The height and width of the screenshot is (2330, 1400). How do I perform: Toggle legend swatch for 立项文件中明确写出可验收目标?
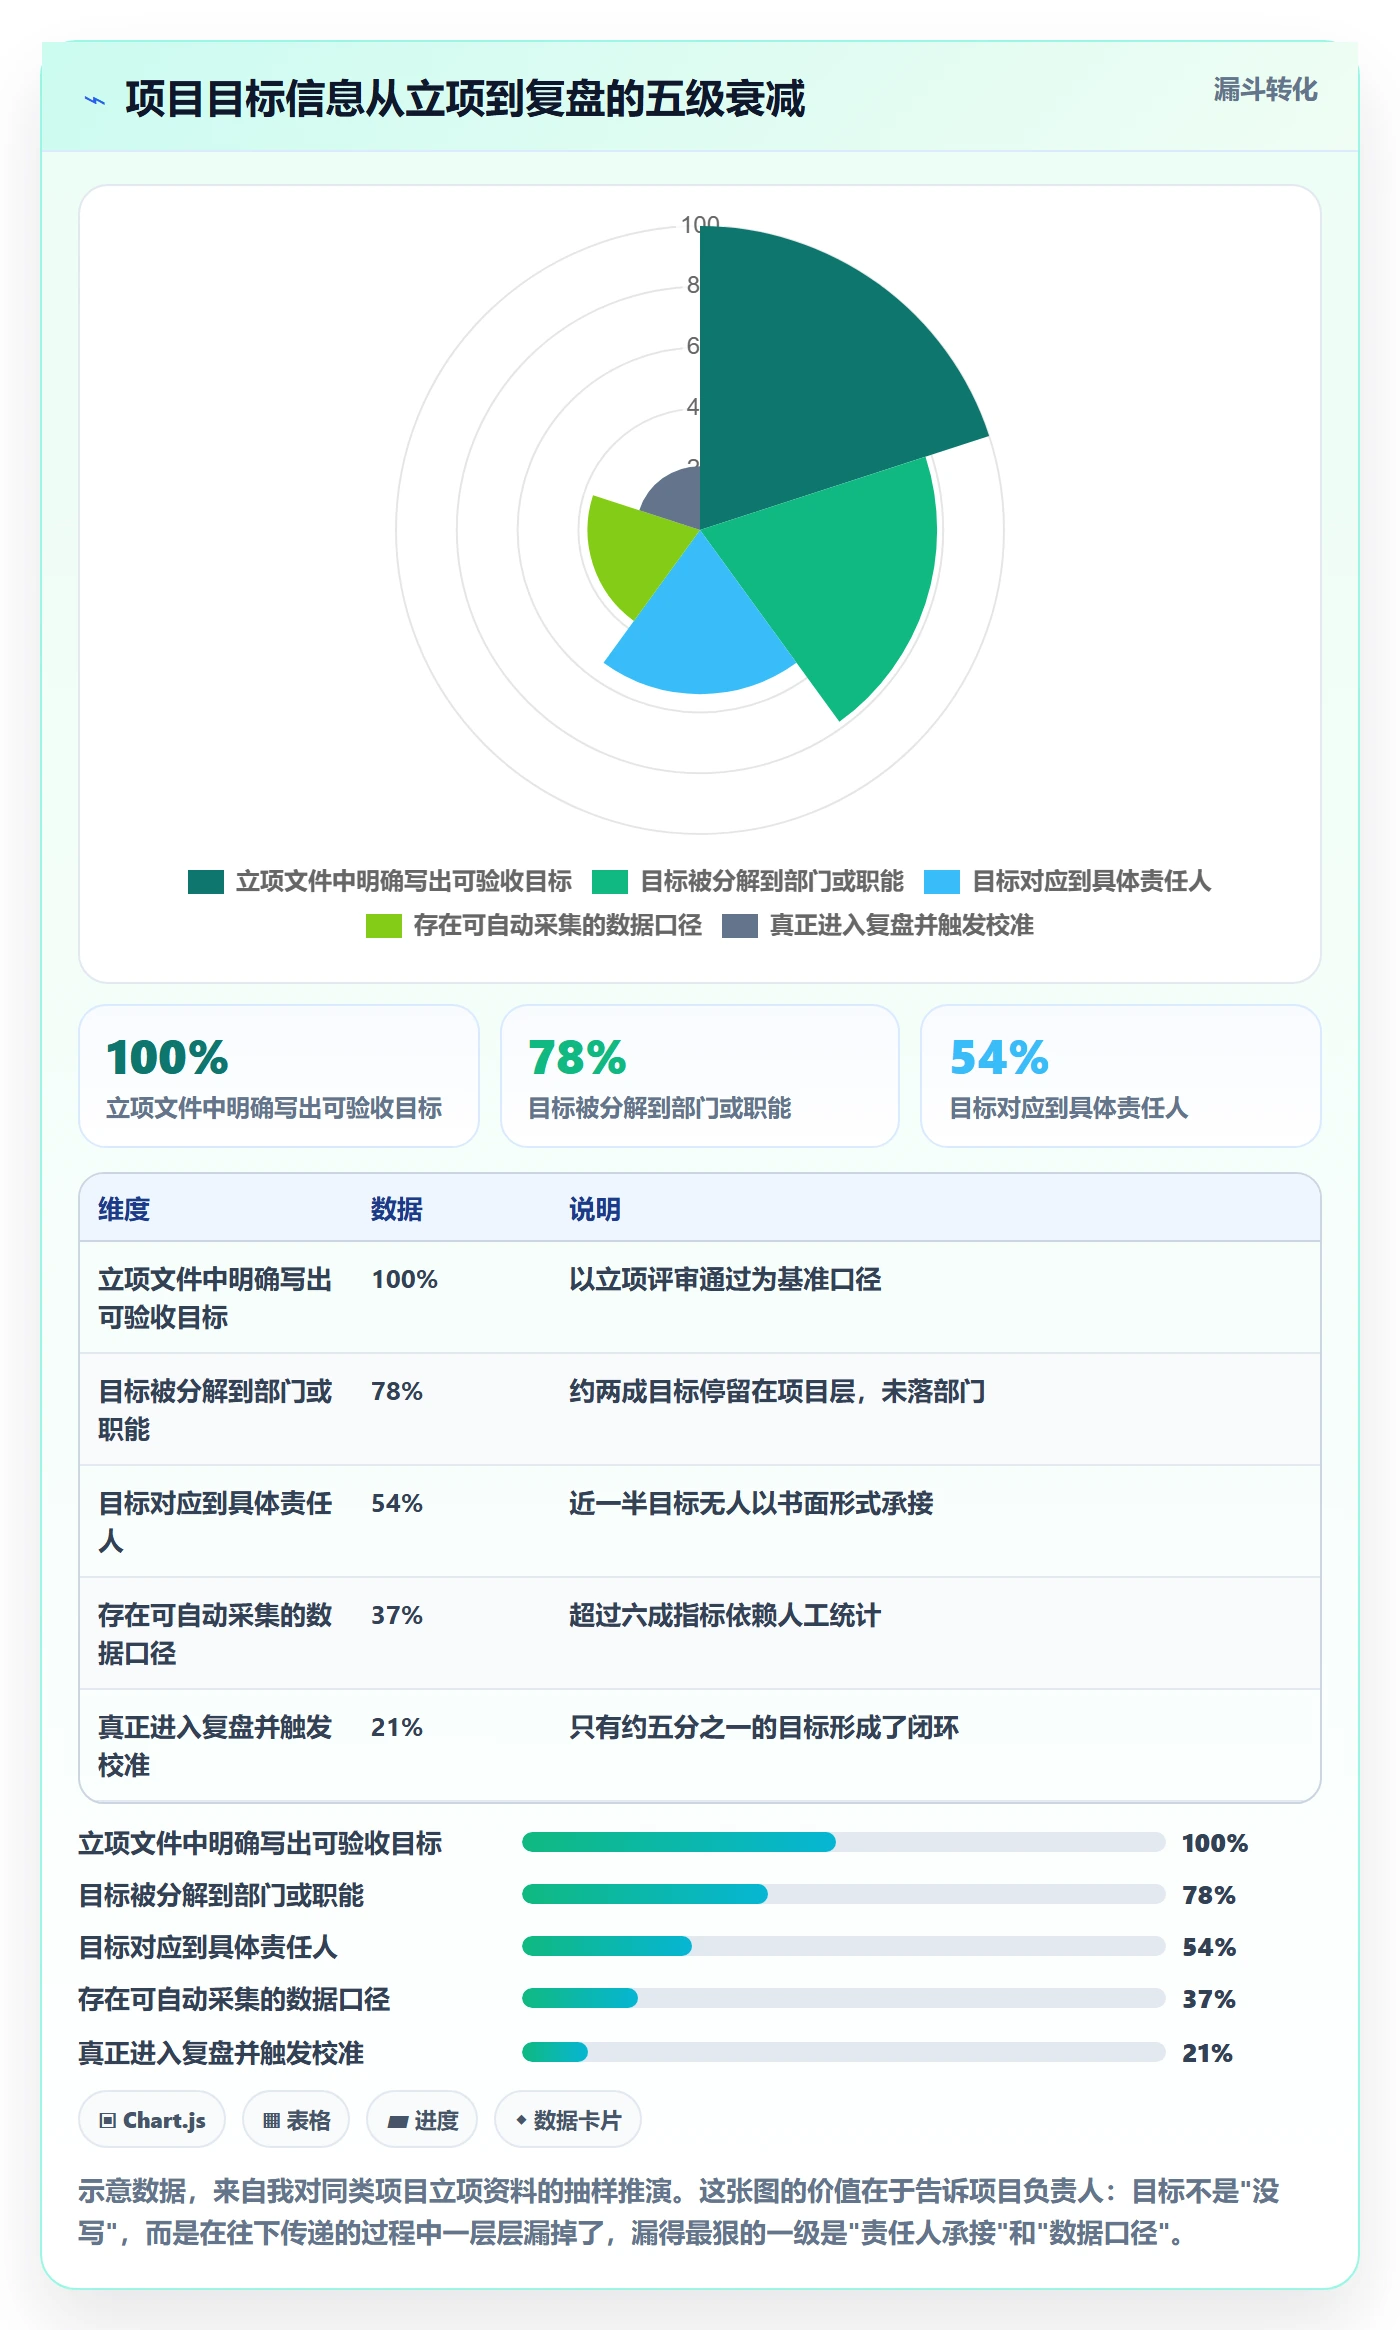206,882
